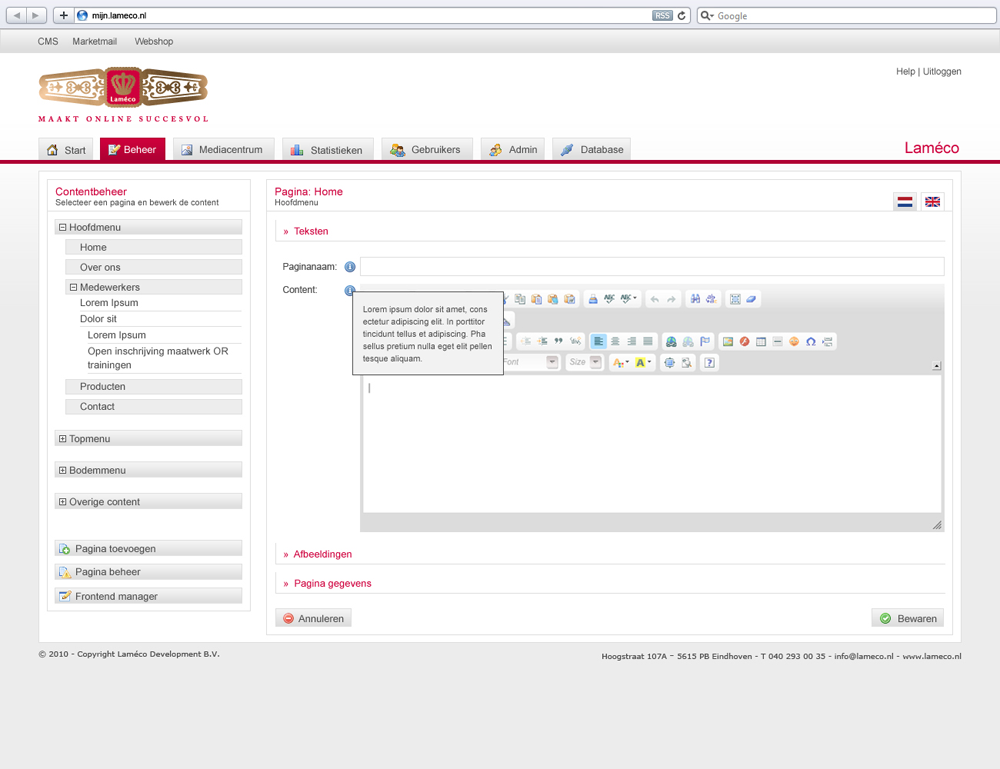This screenshot has height=769, width=1000.
Task: Collapse the Hoofdmenu tree section
Action: pyautogui.click(x=63, y=228)
